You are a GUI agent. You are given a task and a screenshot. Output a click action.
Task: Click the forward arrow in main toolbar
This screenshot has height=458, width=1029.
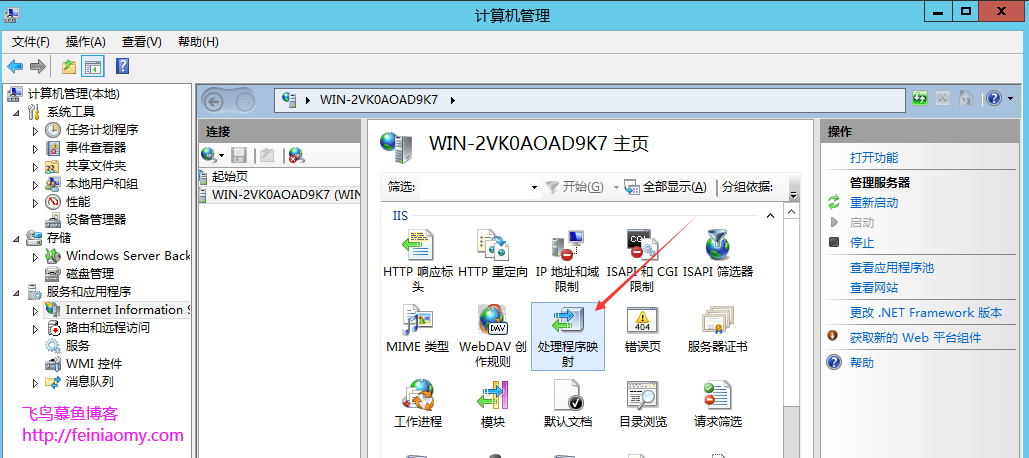(38, 66)
